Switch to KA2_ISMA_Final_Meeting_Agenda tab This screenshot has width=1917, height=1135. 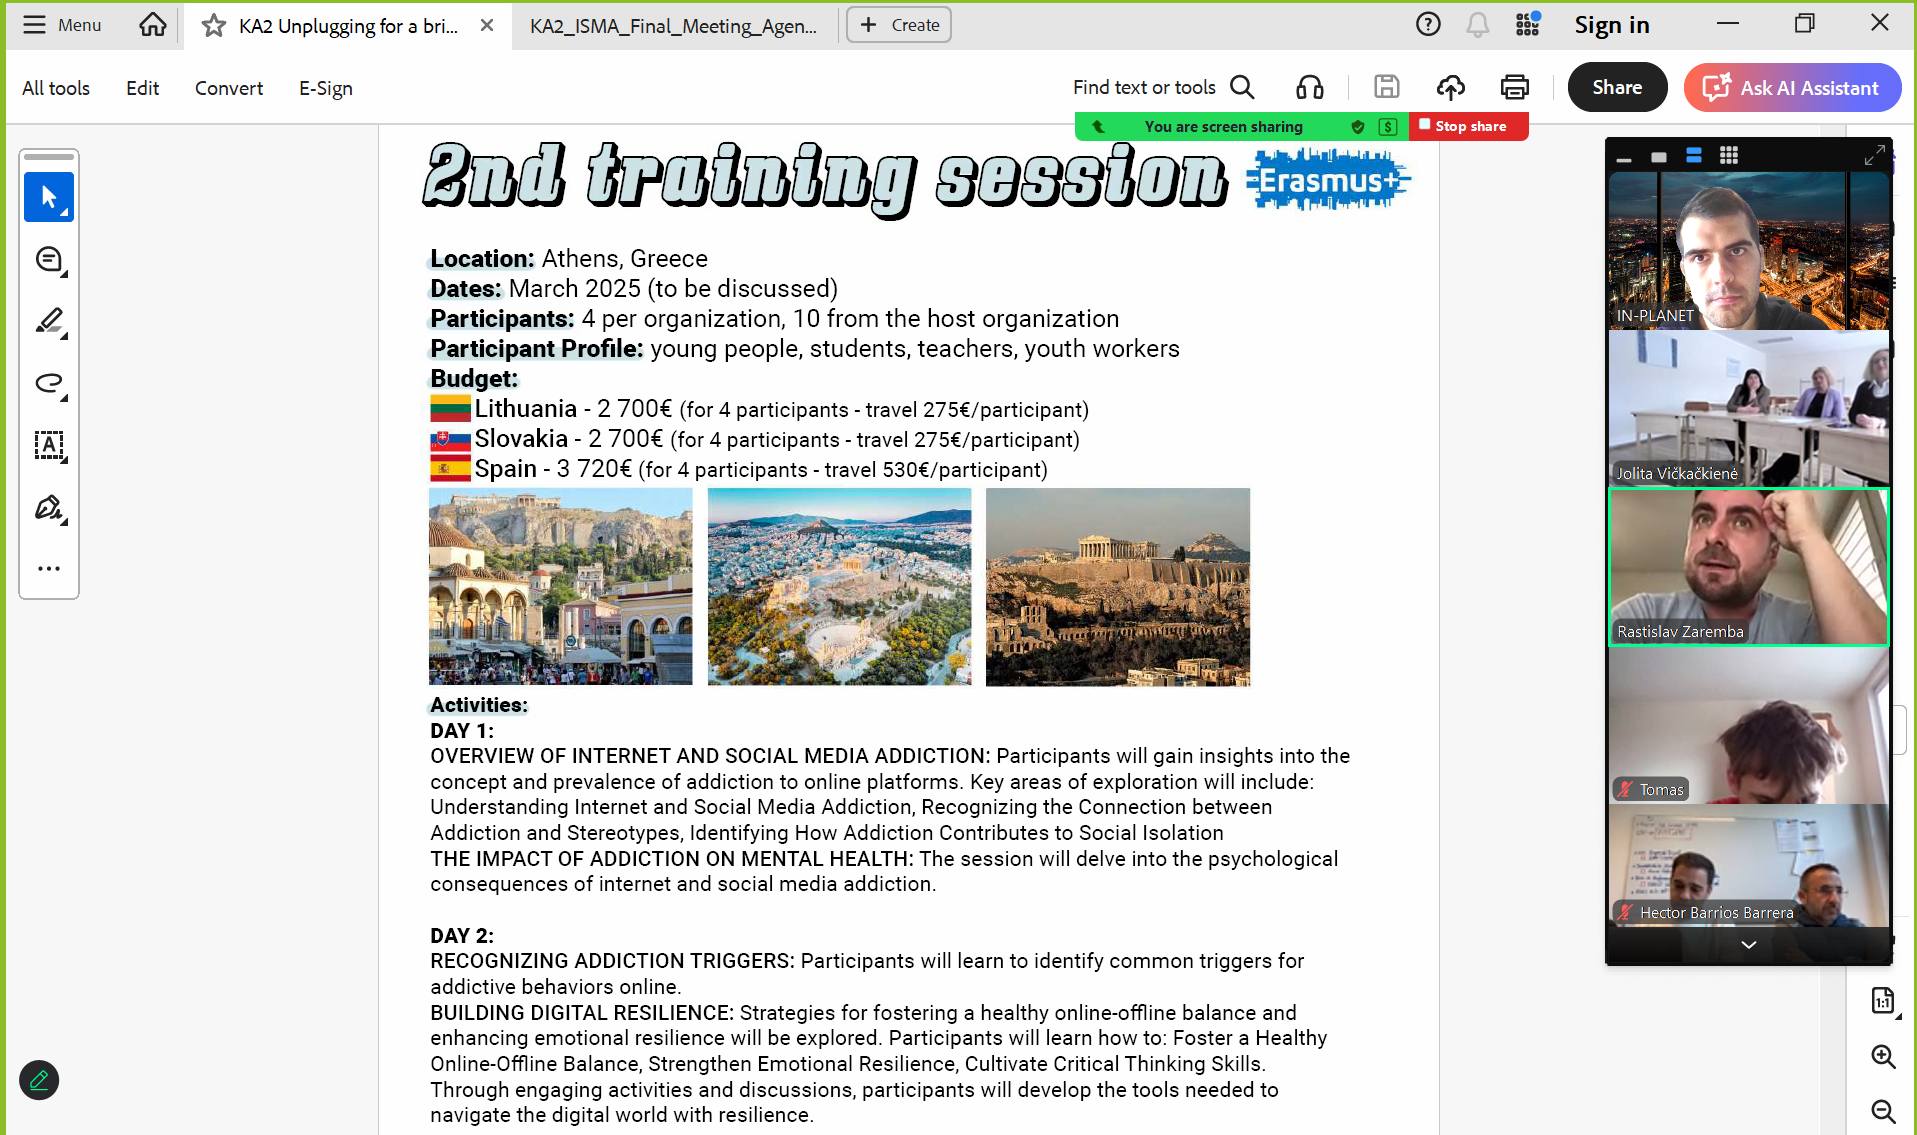tap(673, 26)
